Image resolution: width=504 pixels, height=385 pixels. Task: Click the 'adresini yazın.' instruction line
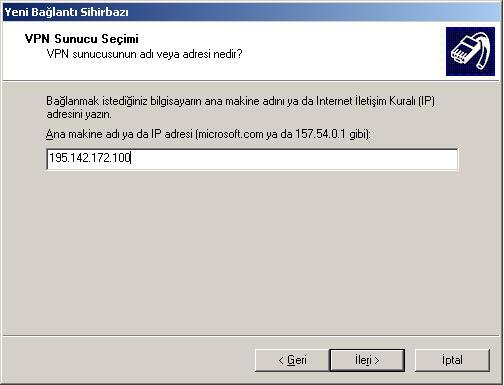tap(79, 114)
